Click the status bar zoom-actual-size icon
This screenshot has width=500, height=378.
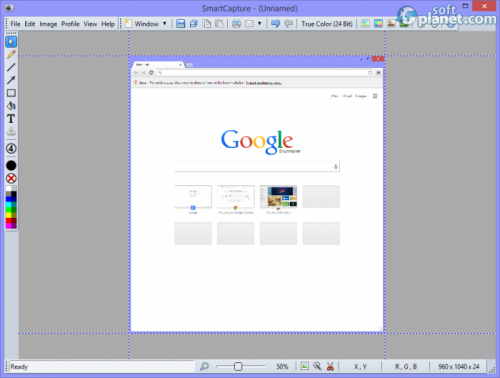(317, 366)
